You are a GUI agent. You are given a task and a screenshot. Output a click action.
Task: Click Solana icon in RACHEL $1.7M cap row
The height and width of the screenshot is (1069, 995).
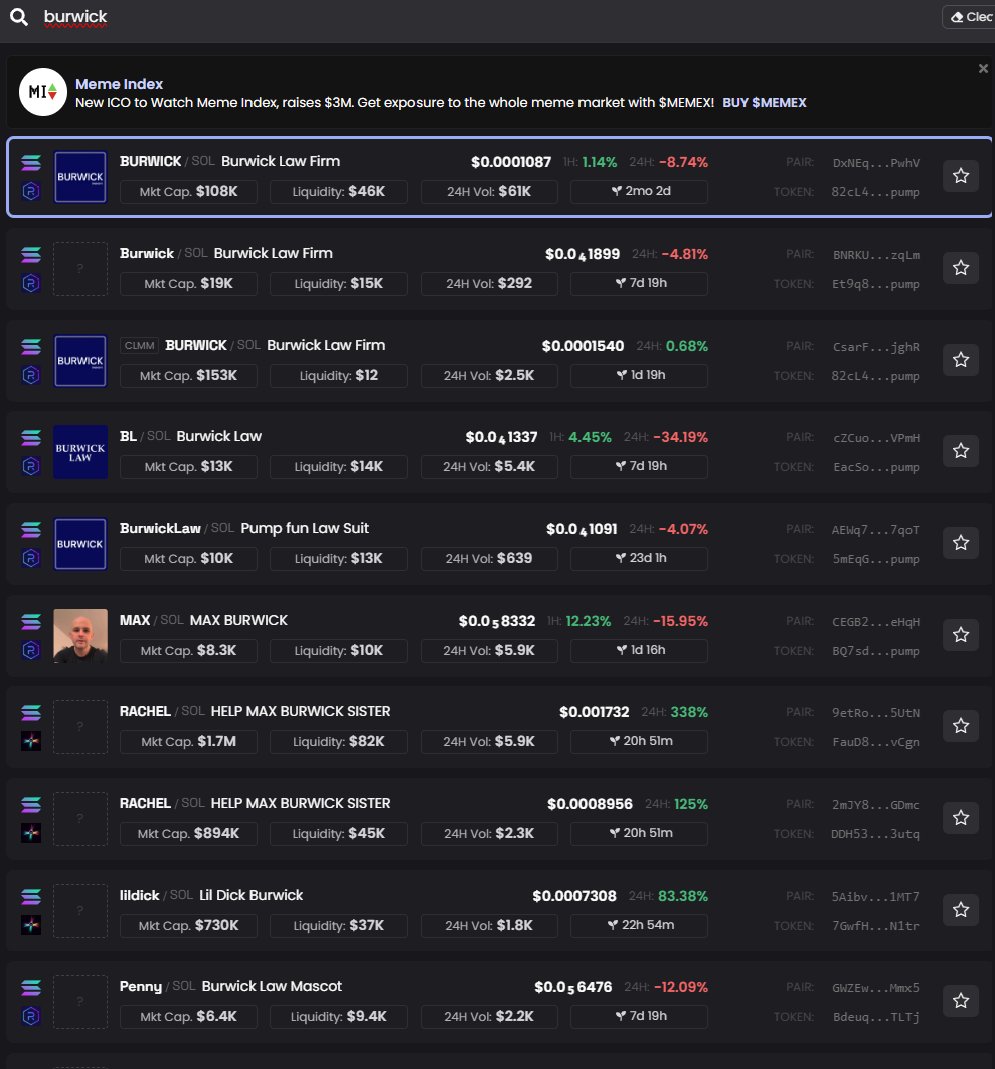[x=31, y=713]
